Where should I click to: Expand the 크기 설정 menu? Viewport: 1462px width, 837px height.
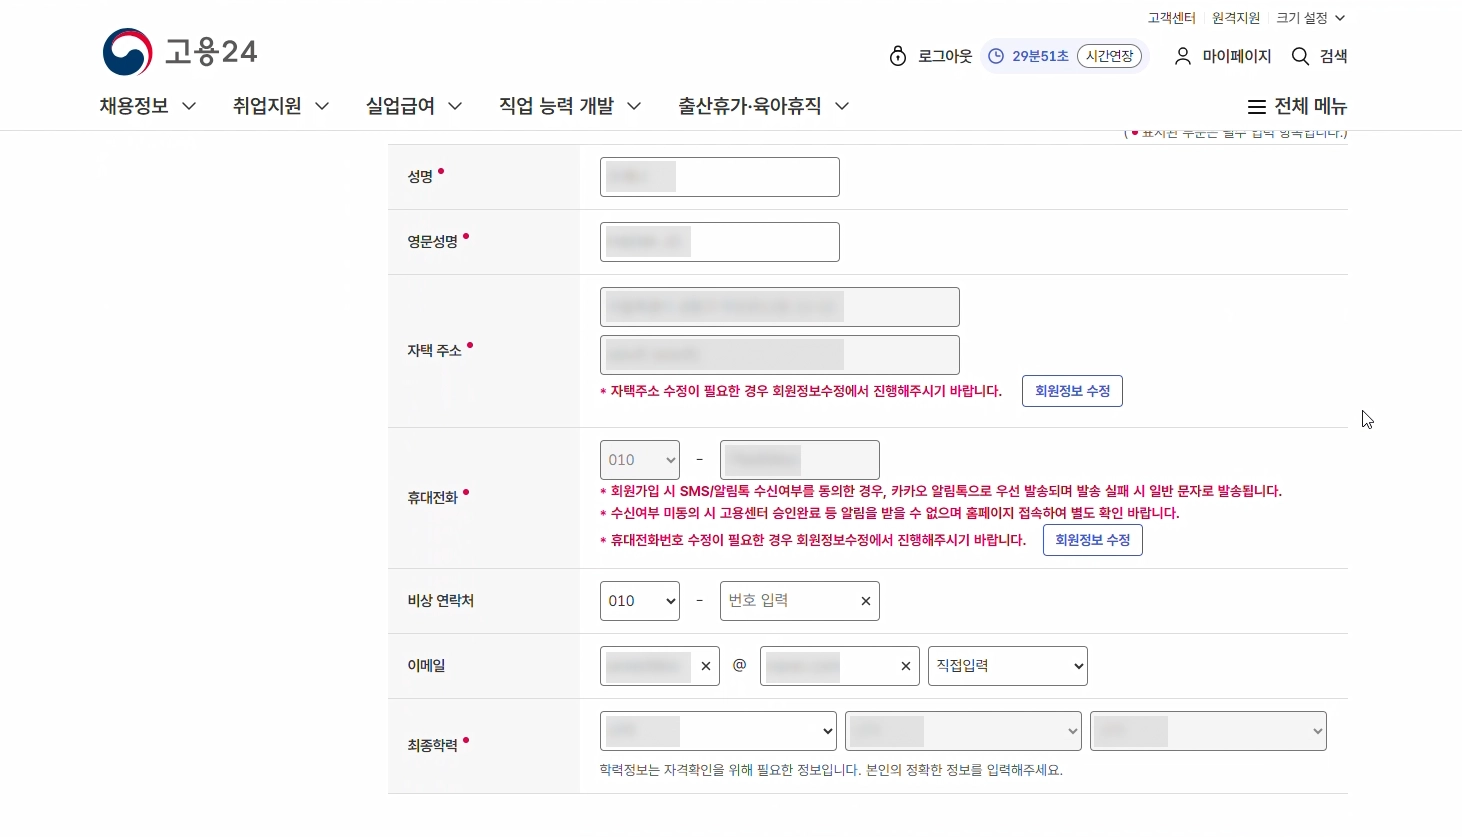point(1311,18)
